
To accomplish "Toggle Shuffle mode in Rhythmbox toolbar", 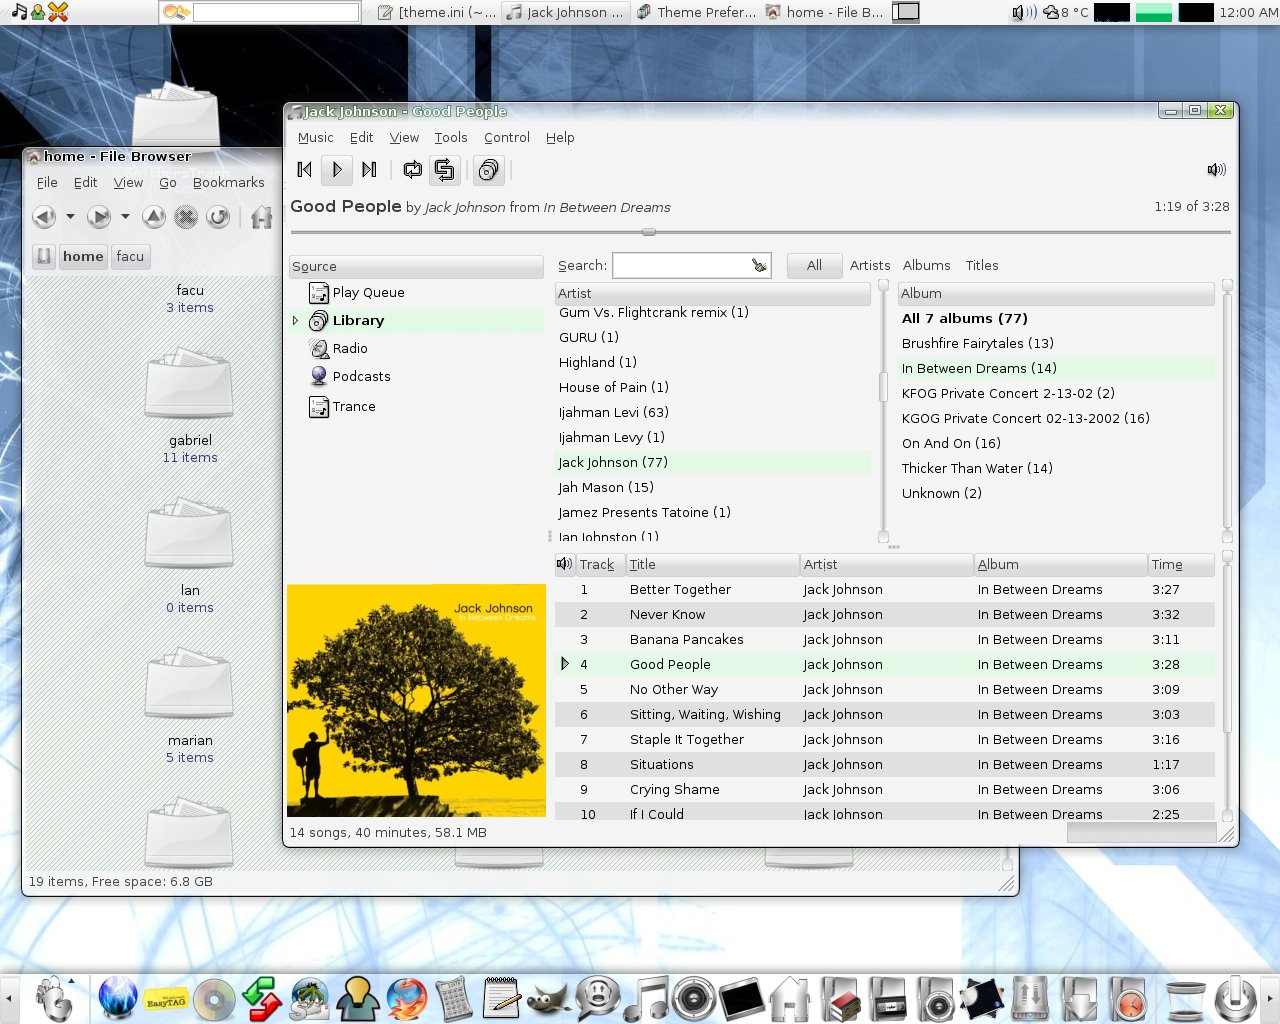I will coord(444,170).
